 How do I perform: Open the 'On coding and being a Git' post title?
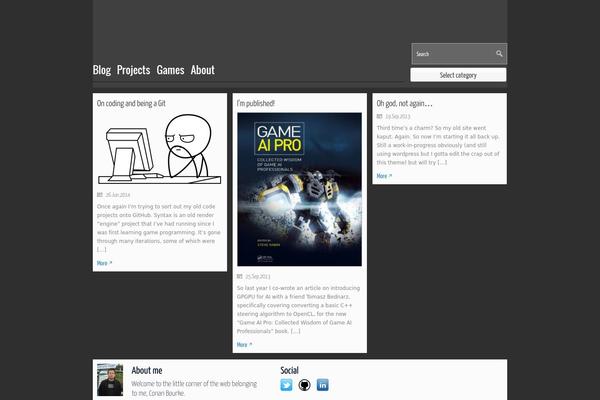point(131,103)
